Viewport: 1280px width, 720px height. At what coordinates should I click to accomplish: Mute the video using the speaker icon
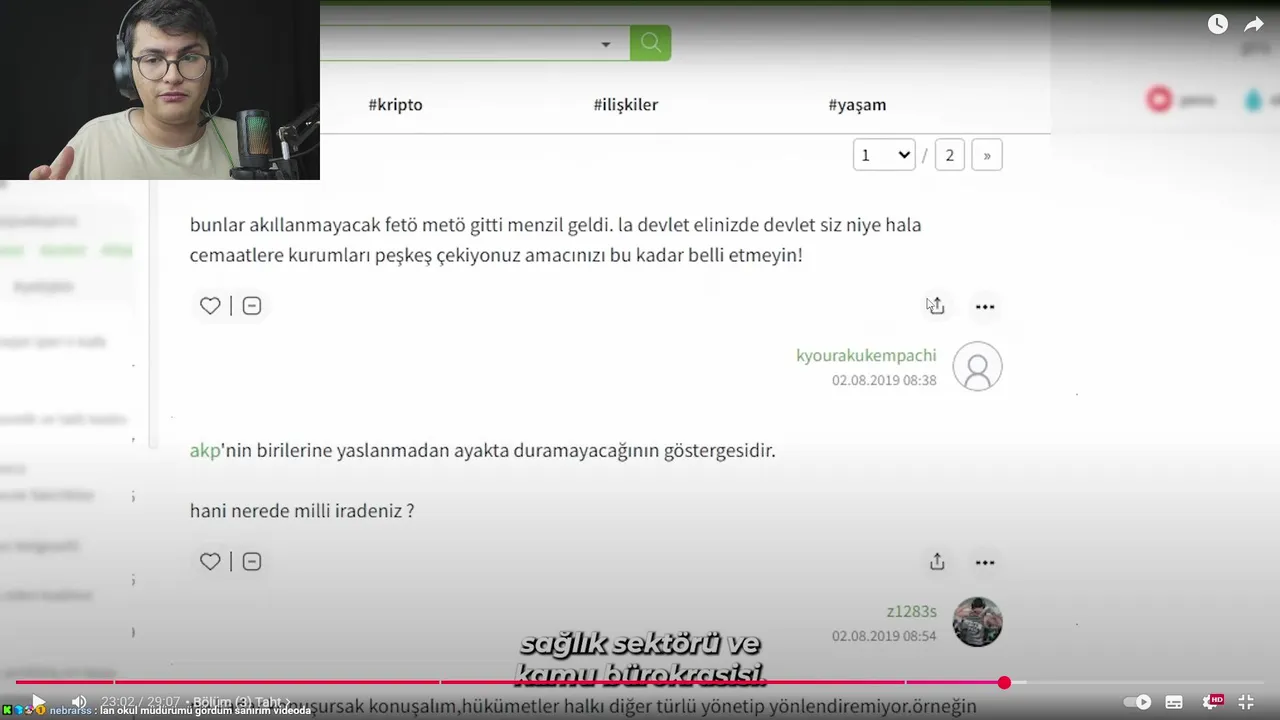[x=79, y=702]
